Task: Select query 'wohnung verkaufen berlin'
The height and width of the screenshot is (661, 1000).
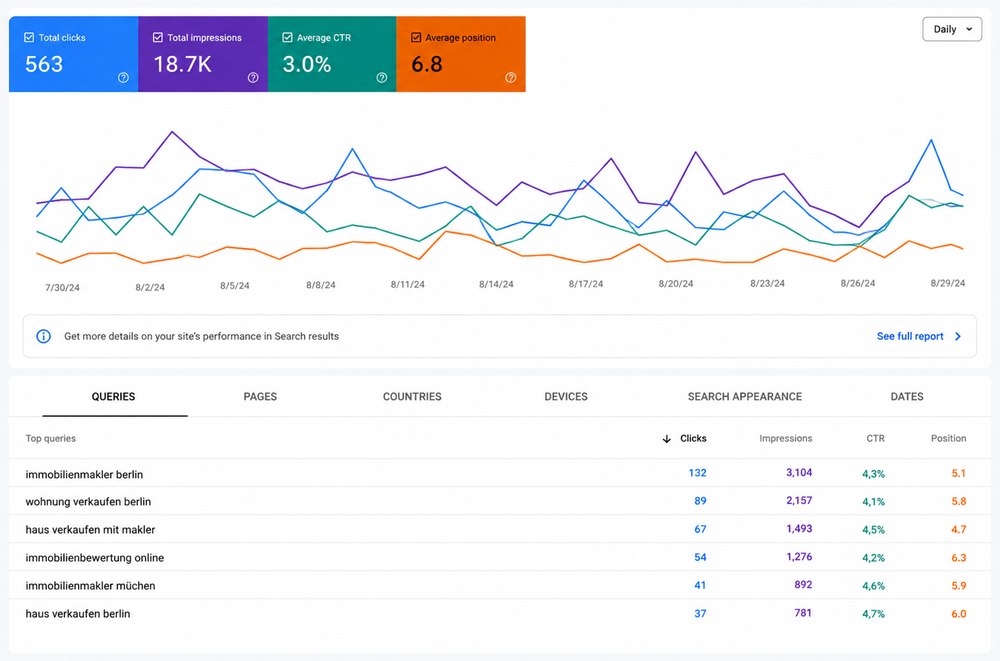Action: click(x=88, y=501)
